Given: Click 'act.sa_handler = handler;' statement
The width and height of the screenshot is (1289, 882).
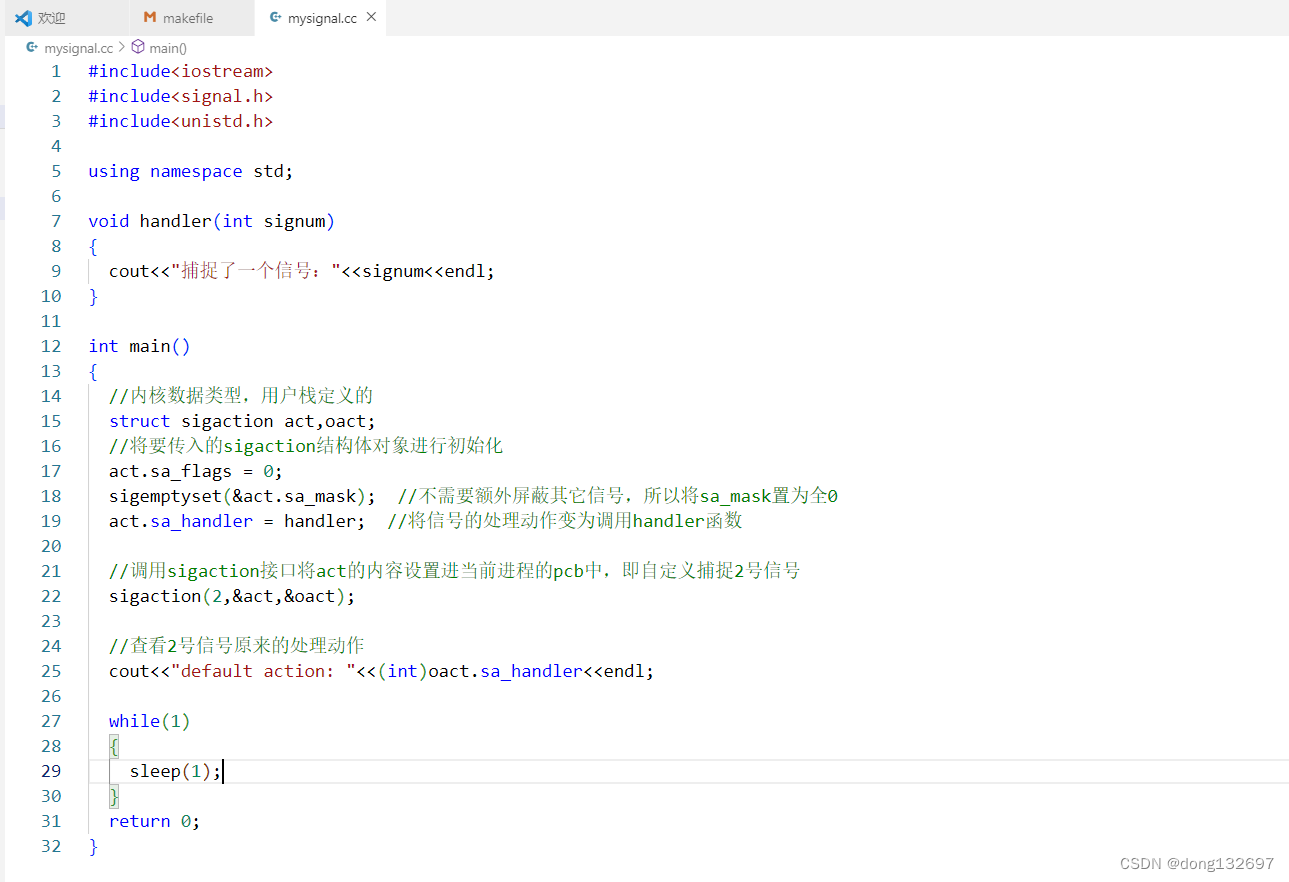Looking at the screenshot, I should point(238,521).
